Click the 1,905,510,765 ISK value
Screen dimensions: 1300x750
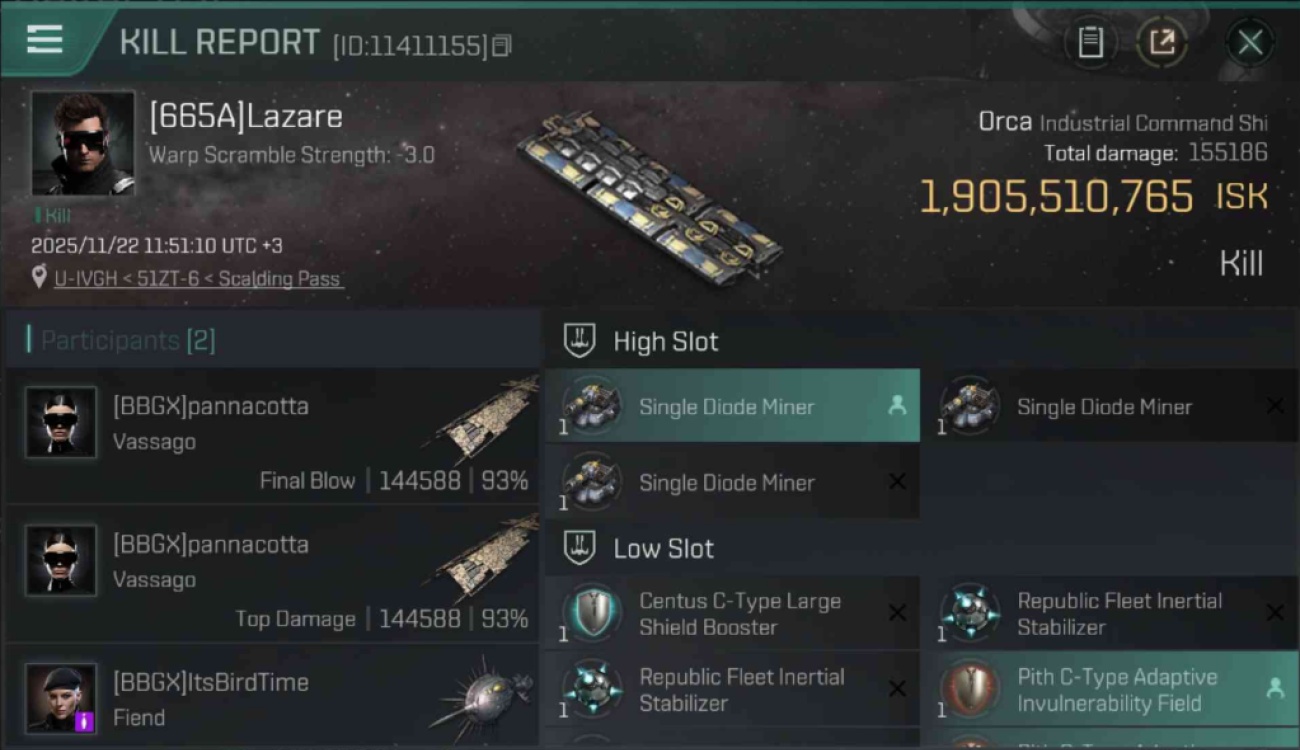[1055, 197]
